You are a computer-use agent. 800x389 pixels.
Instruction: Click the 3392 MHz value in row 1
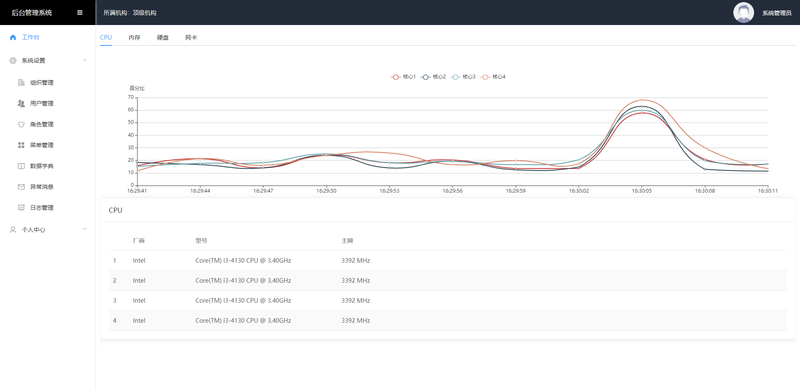coord(356,260)
